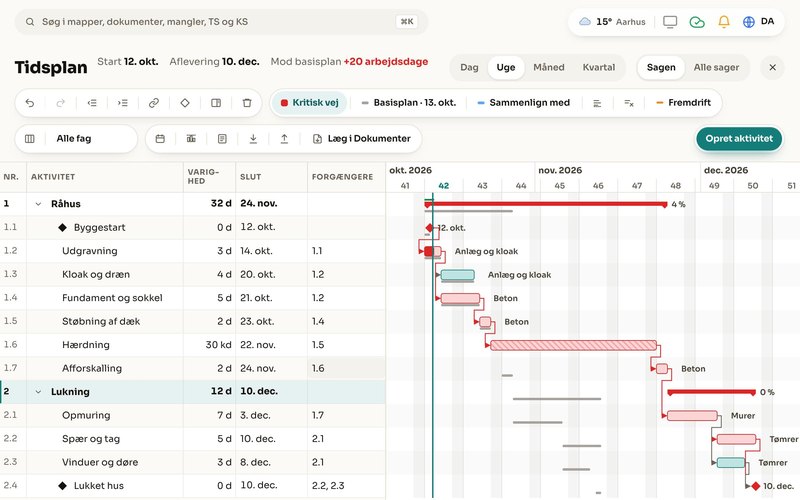The image size is (800, 500).
Task: Upload a schedule via upload icon
Action: pos(284,139)
